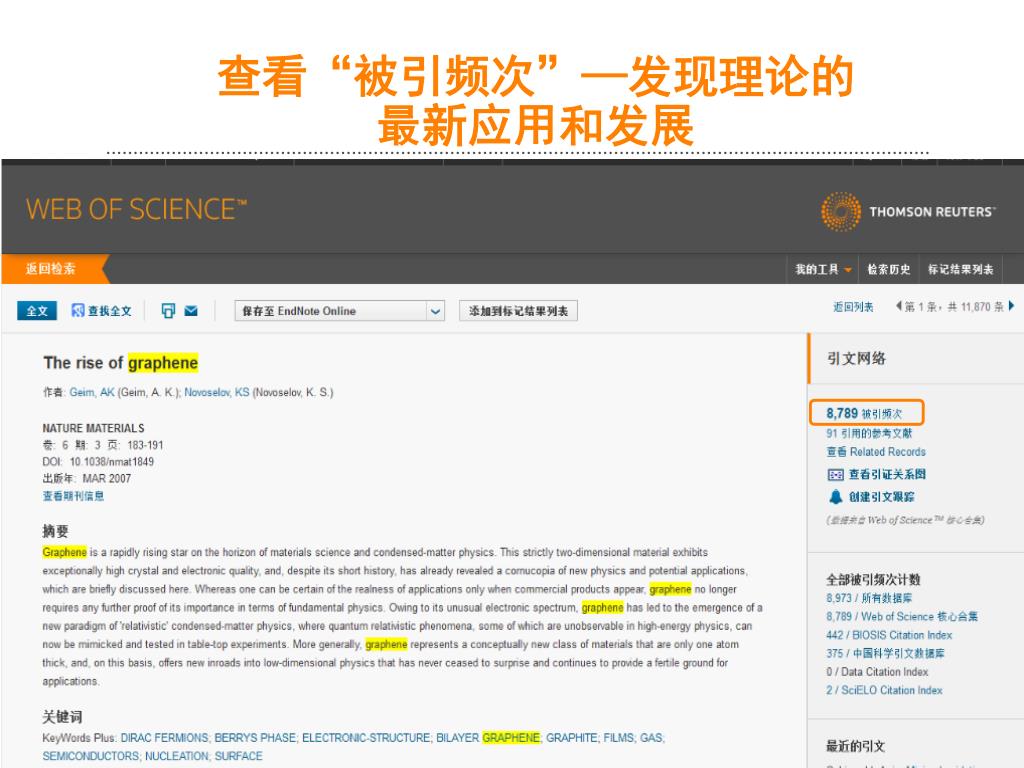Expand the 我的工具 menu

(x=823, y=269)
